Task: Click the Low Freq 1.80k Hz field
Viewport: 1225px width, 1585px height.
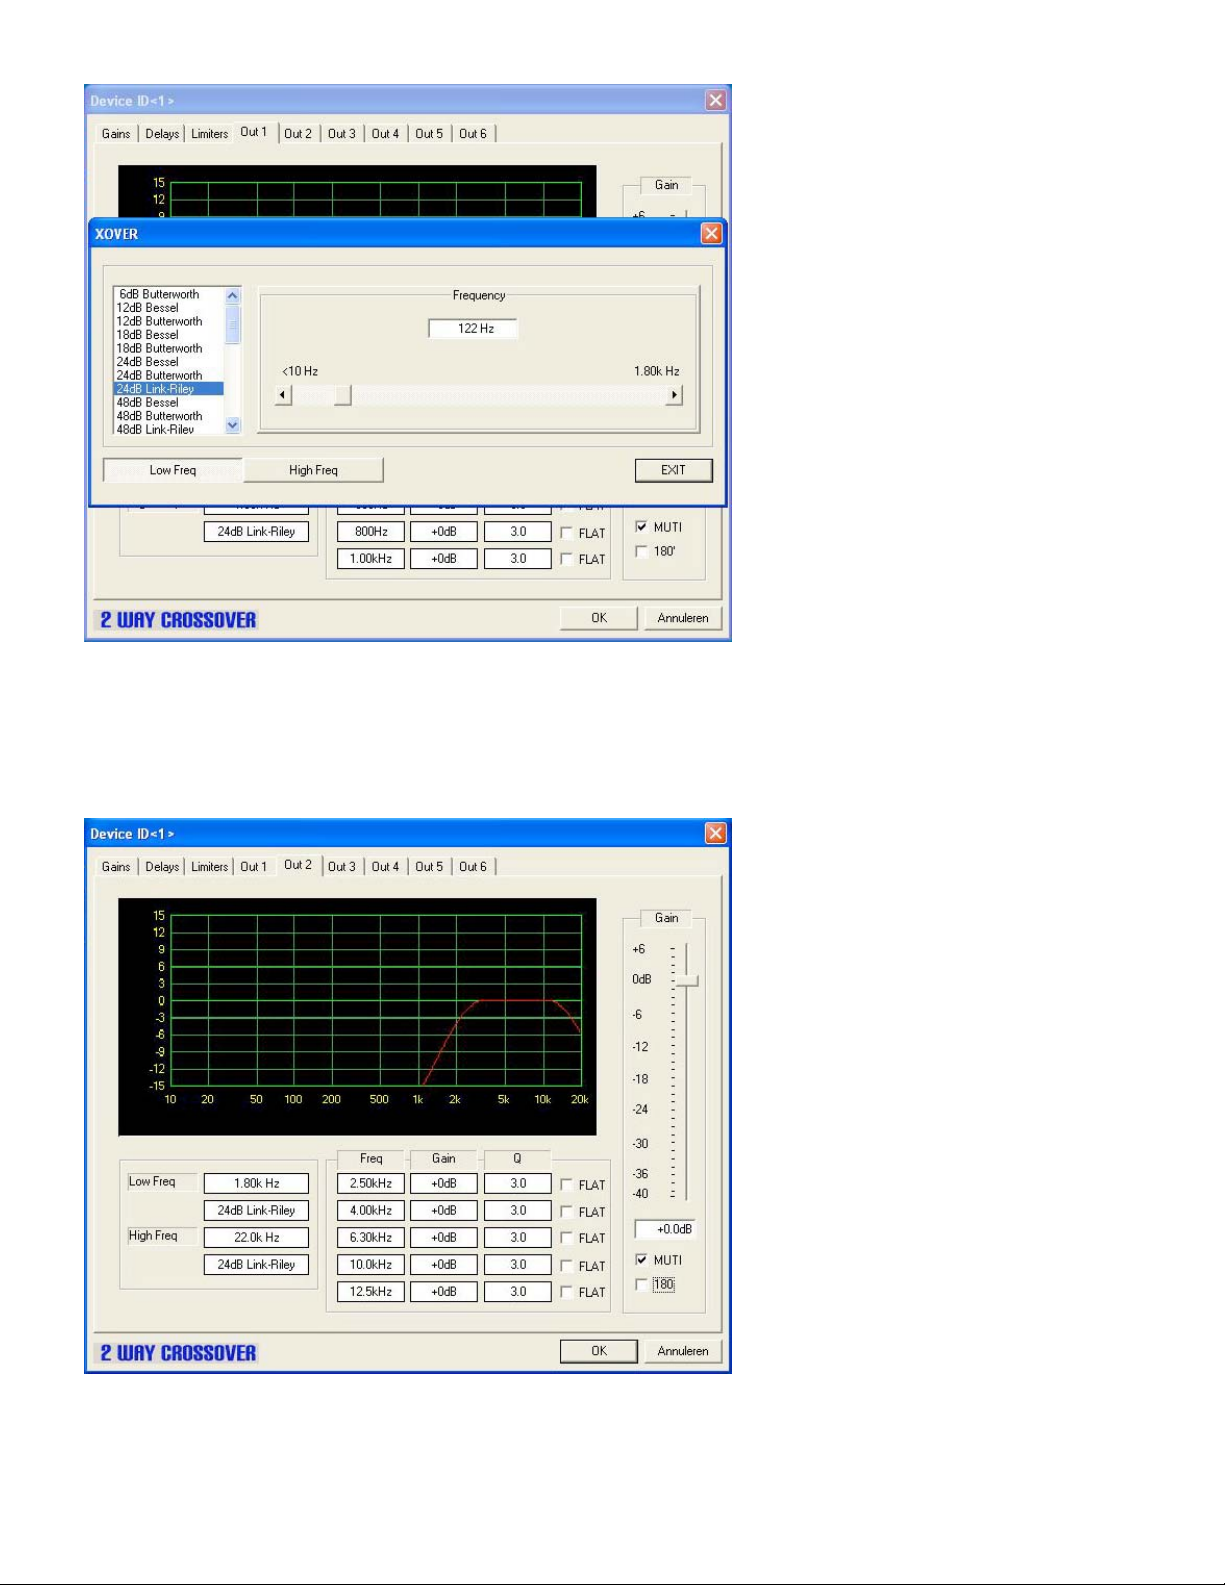Action: click(x=256, y=1184)
